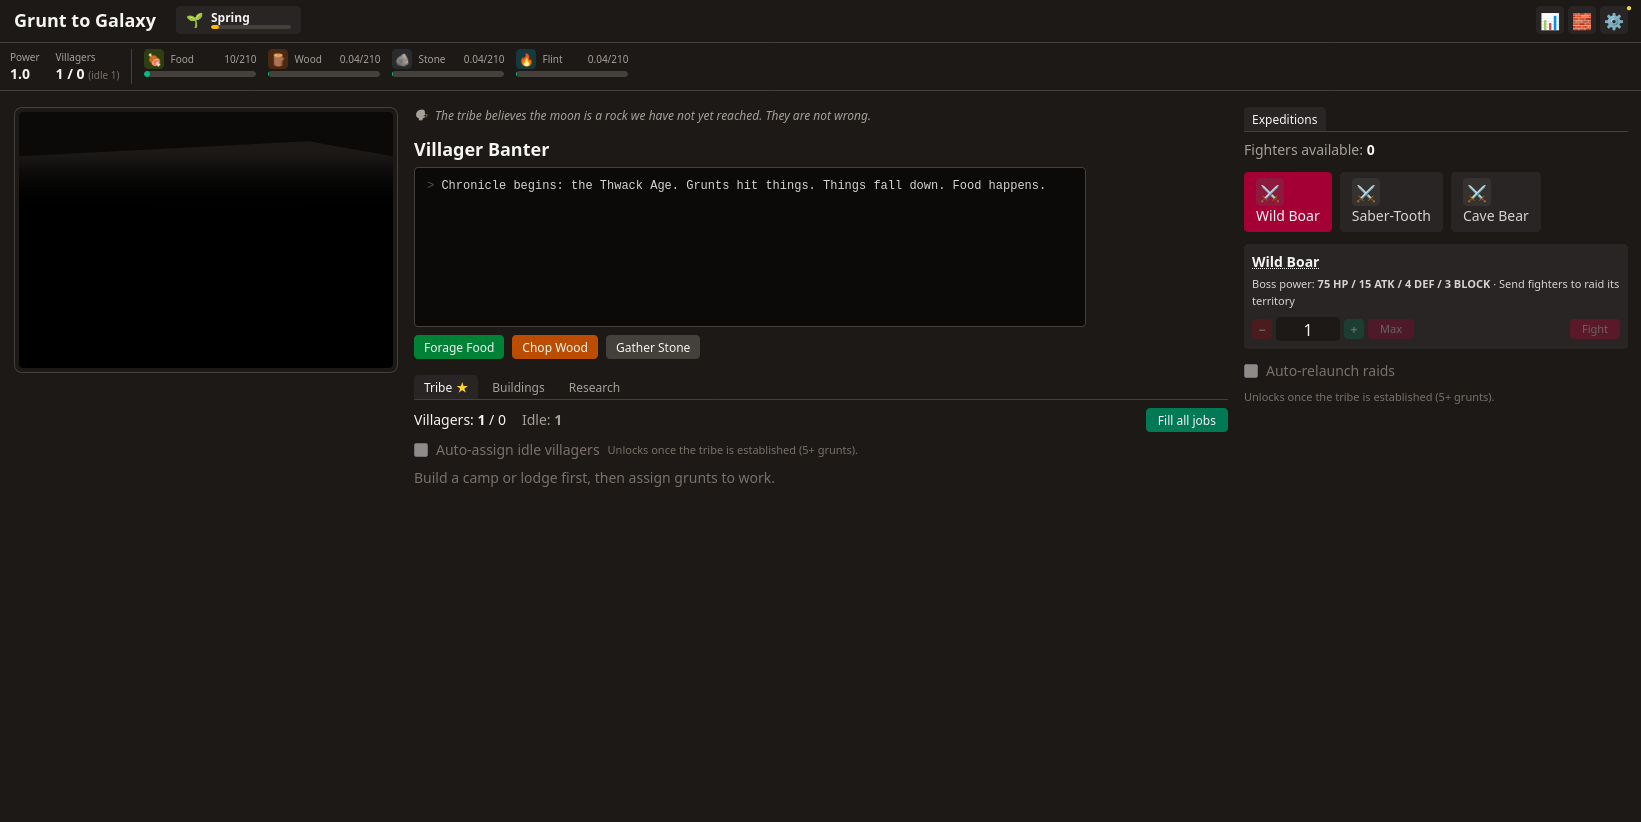Click the Stone rock icon

402,60
